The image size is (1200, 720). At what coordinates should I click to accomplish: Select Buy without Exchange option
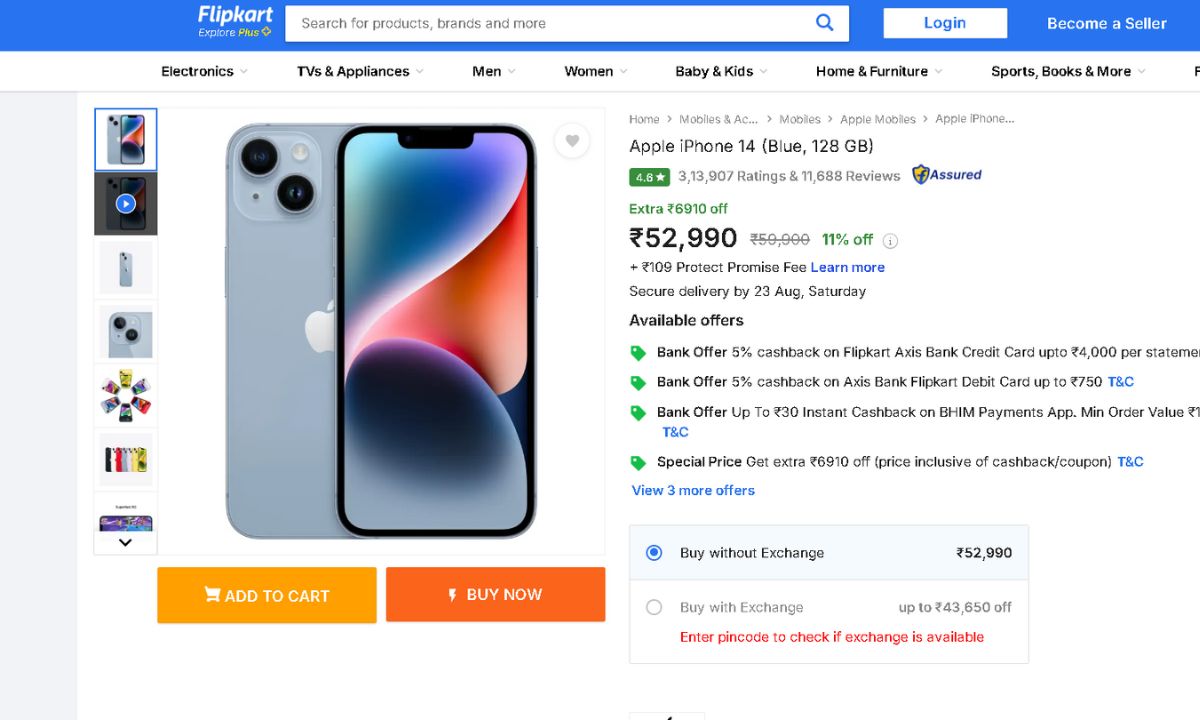click(654, 552)
